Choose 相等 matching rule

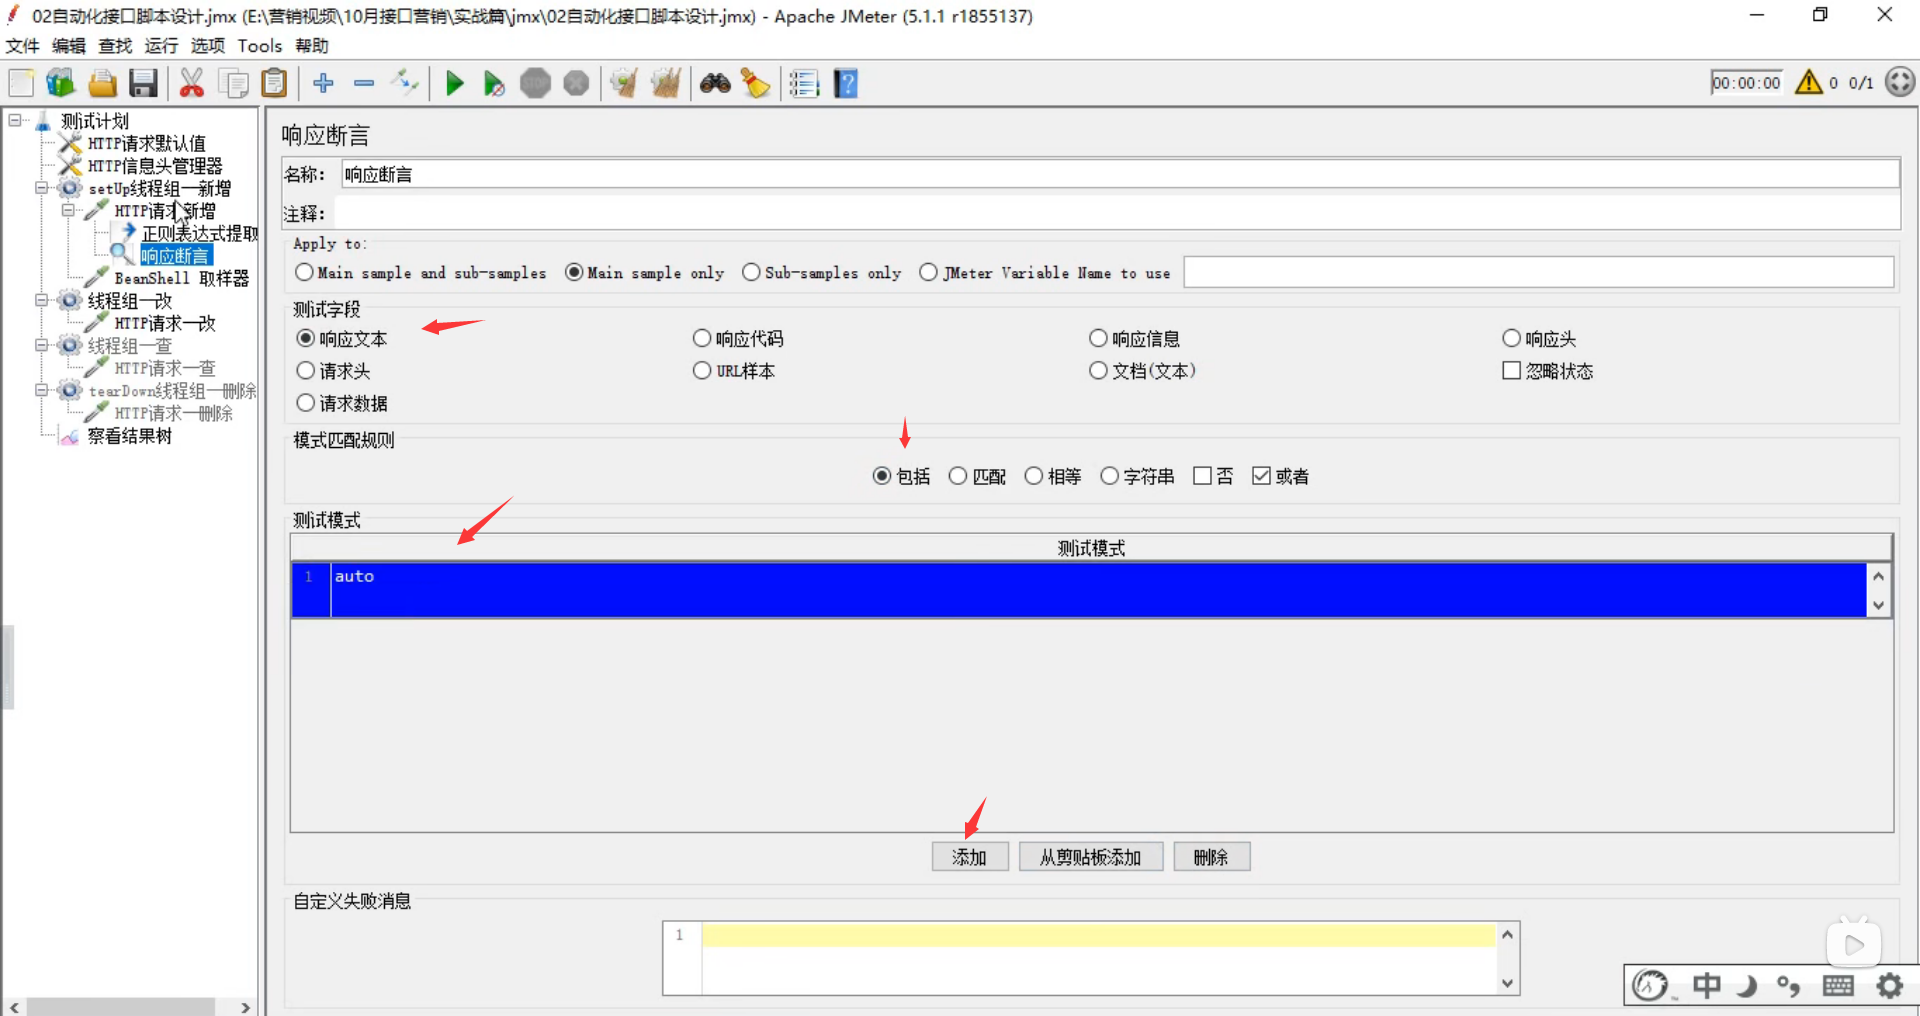(1054, 476)
